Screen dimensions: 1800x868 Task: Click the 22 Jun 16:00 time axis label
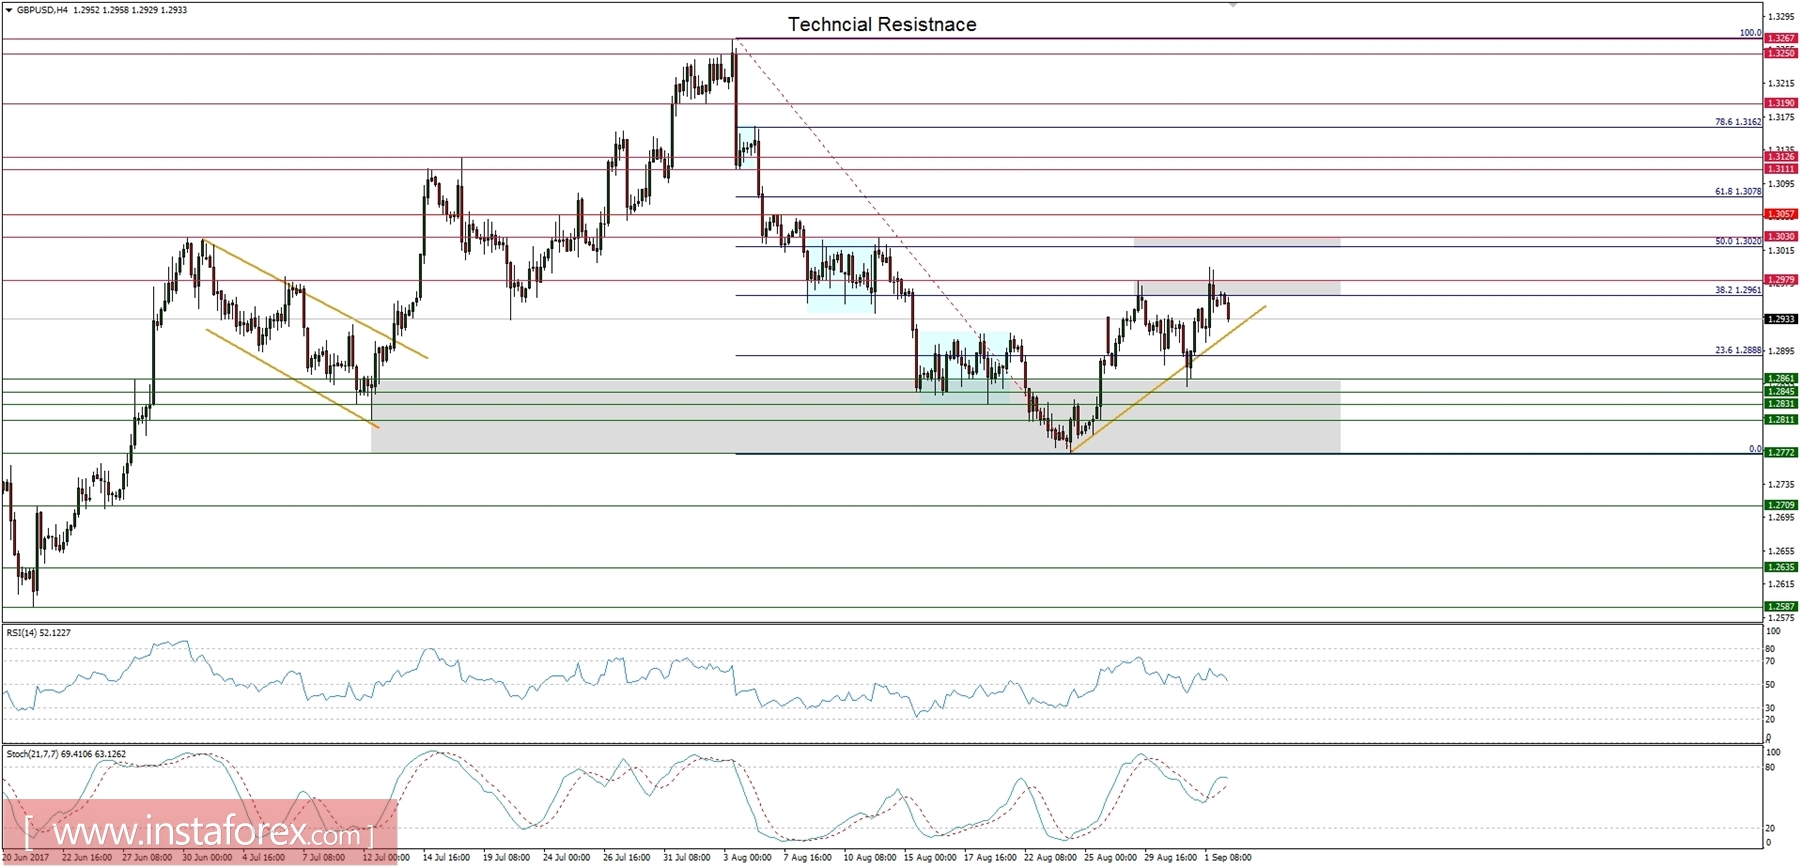tap(87, 858)
